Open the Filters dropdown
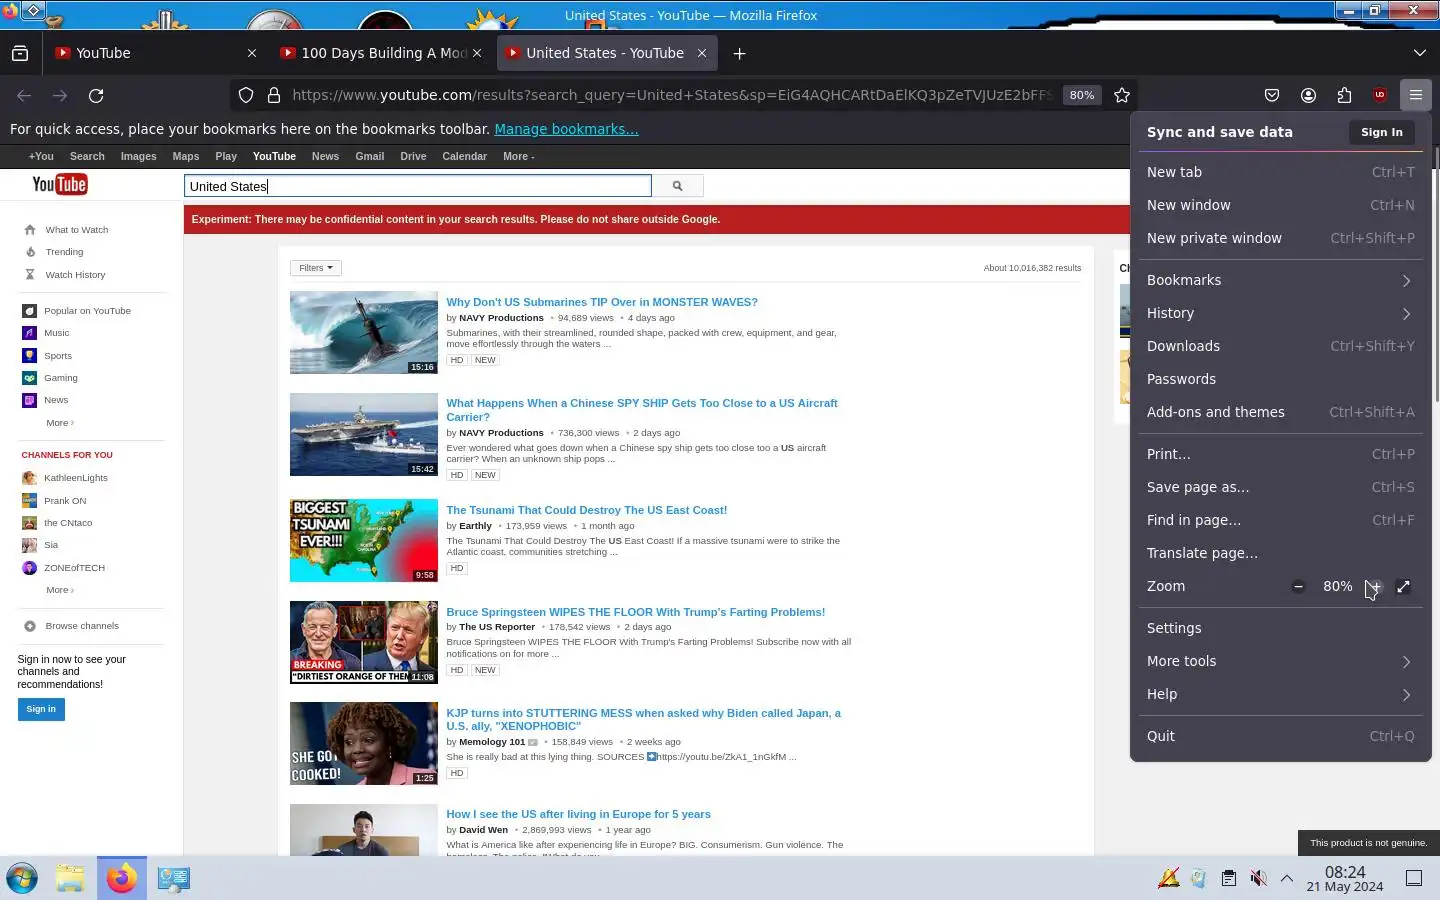The height and width of the screenshot is (900, 1440). [x=316, y=268]
